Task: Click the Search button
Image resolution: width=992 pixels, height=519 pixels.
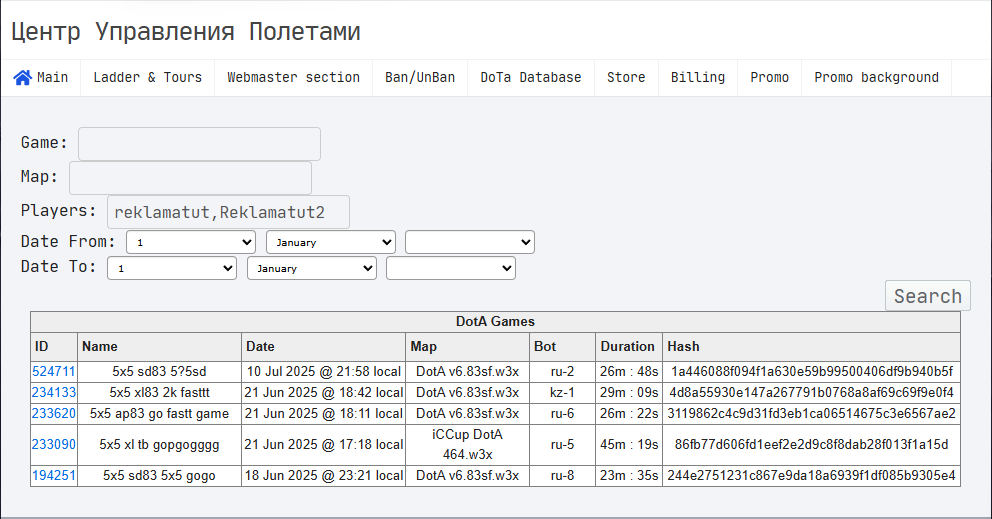Action: coord(927,296)
